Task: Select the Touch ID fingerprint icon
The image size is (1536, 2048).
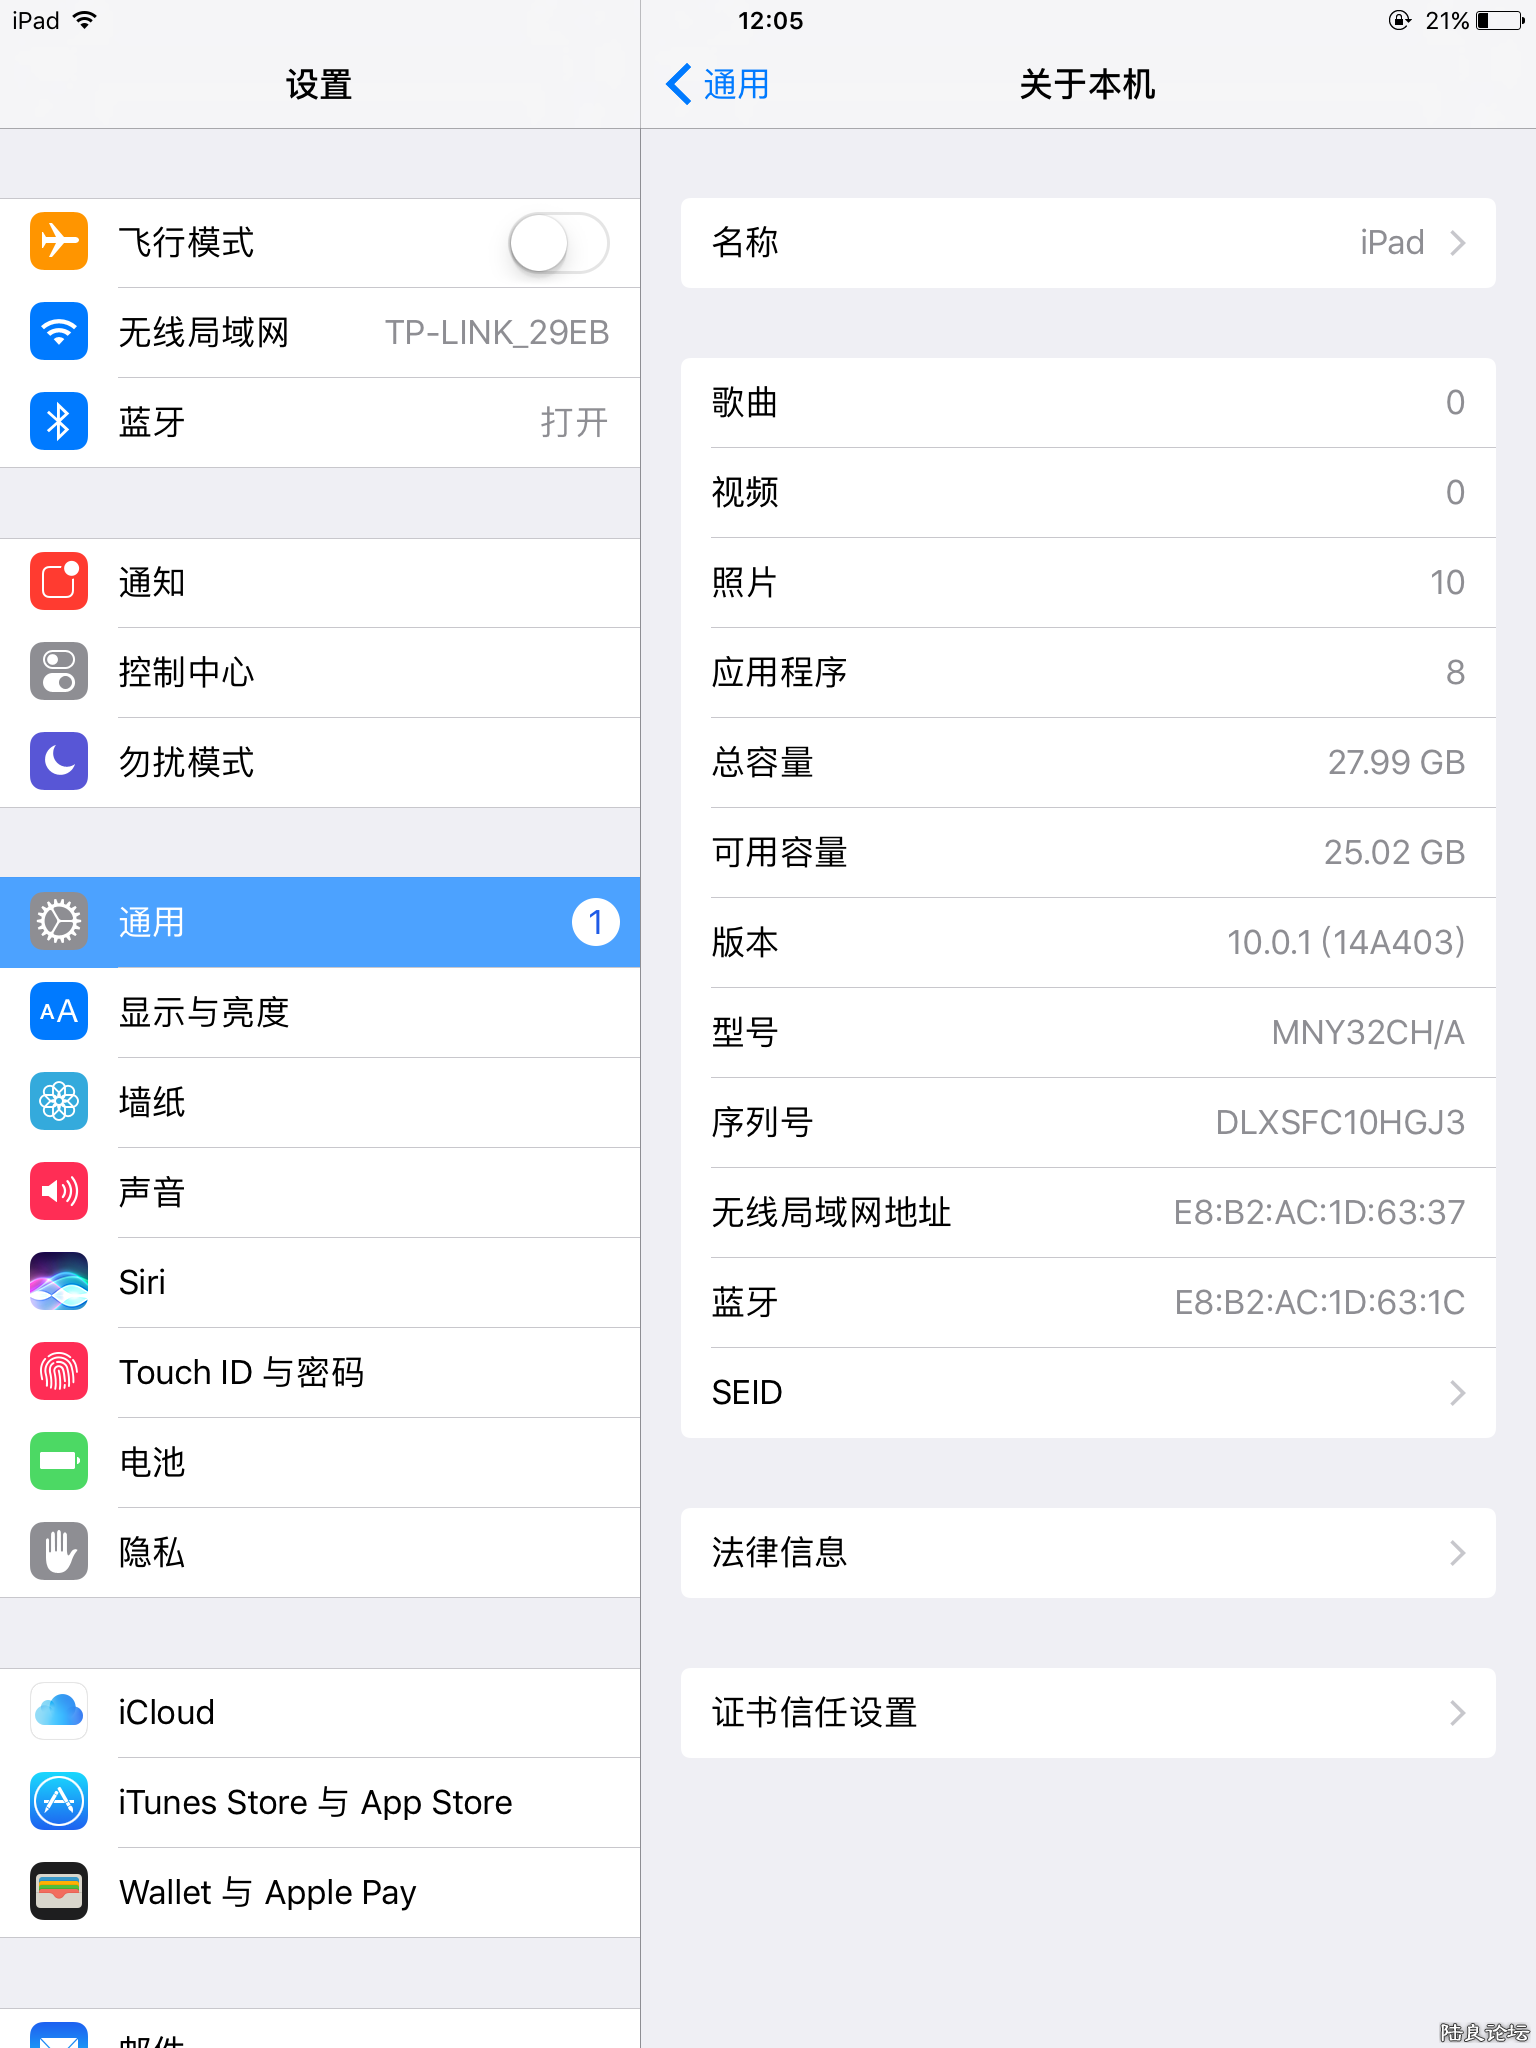Action: click(x=59, y=1372)
